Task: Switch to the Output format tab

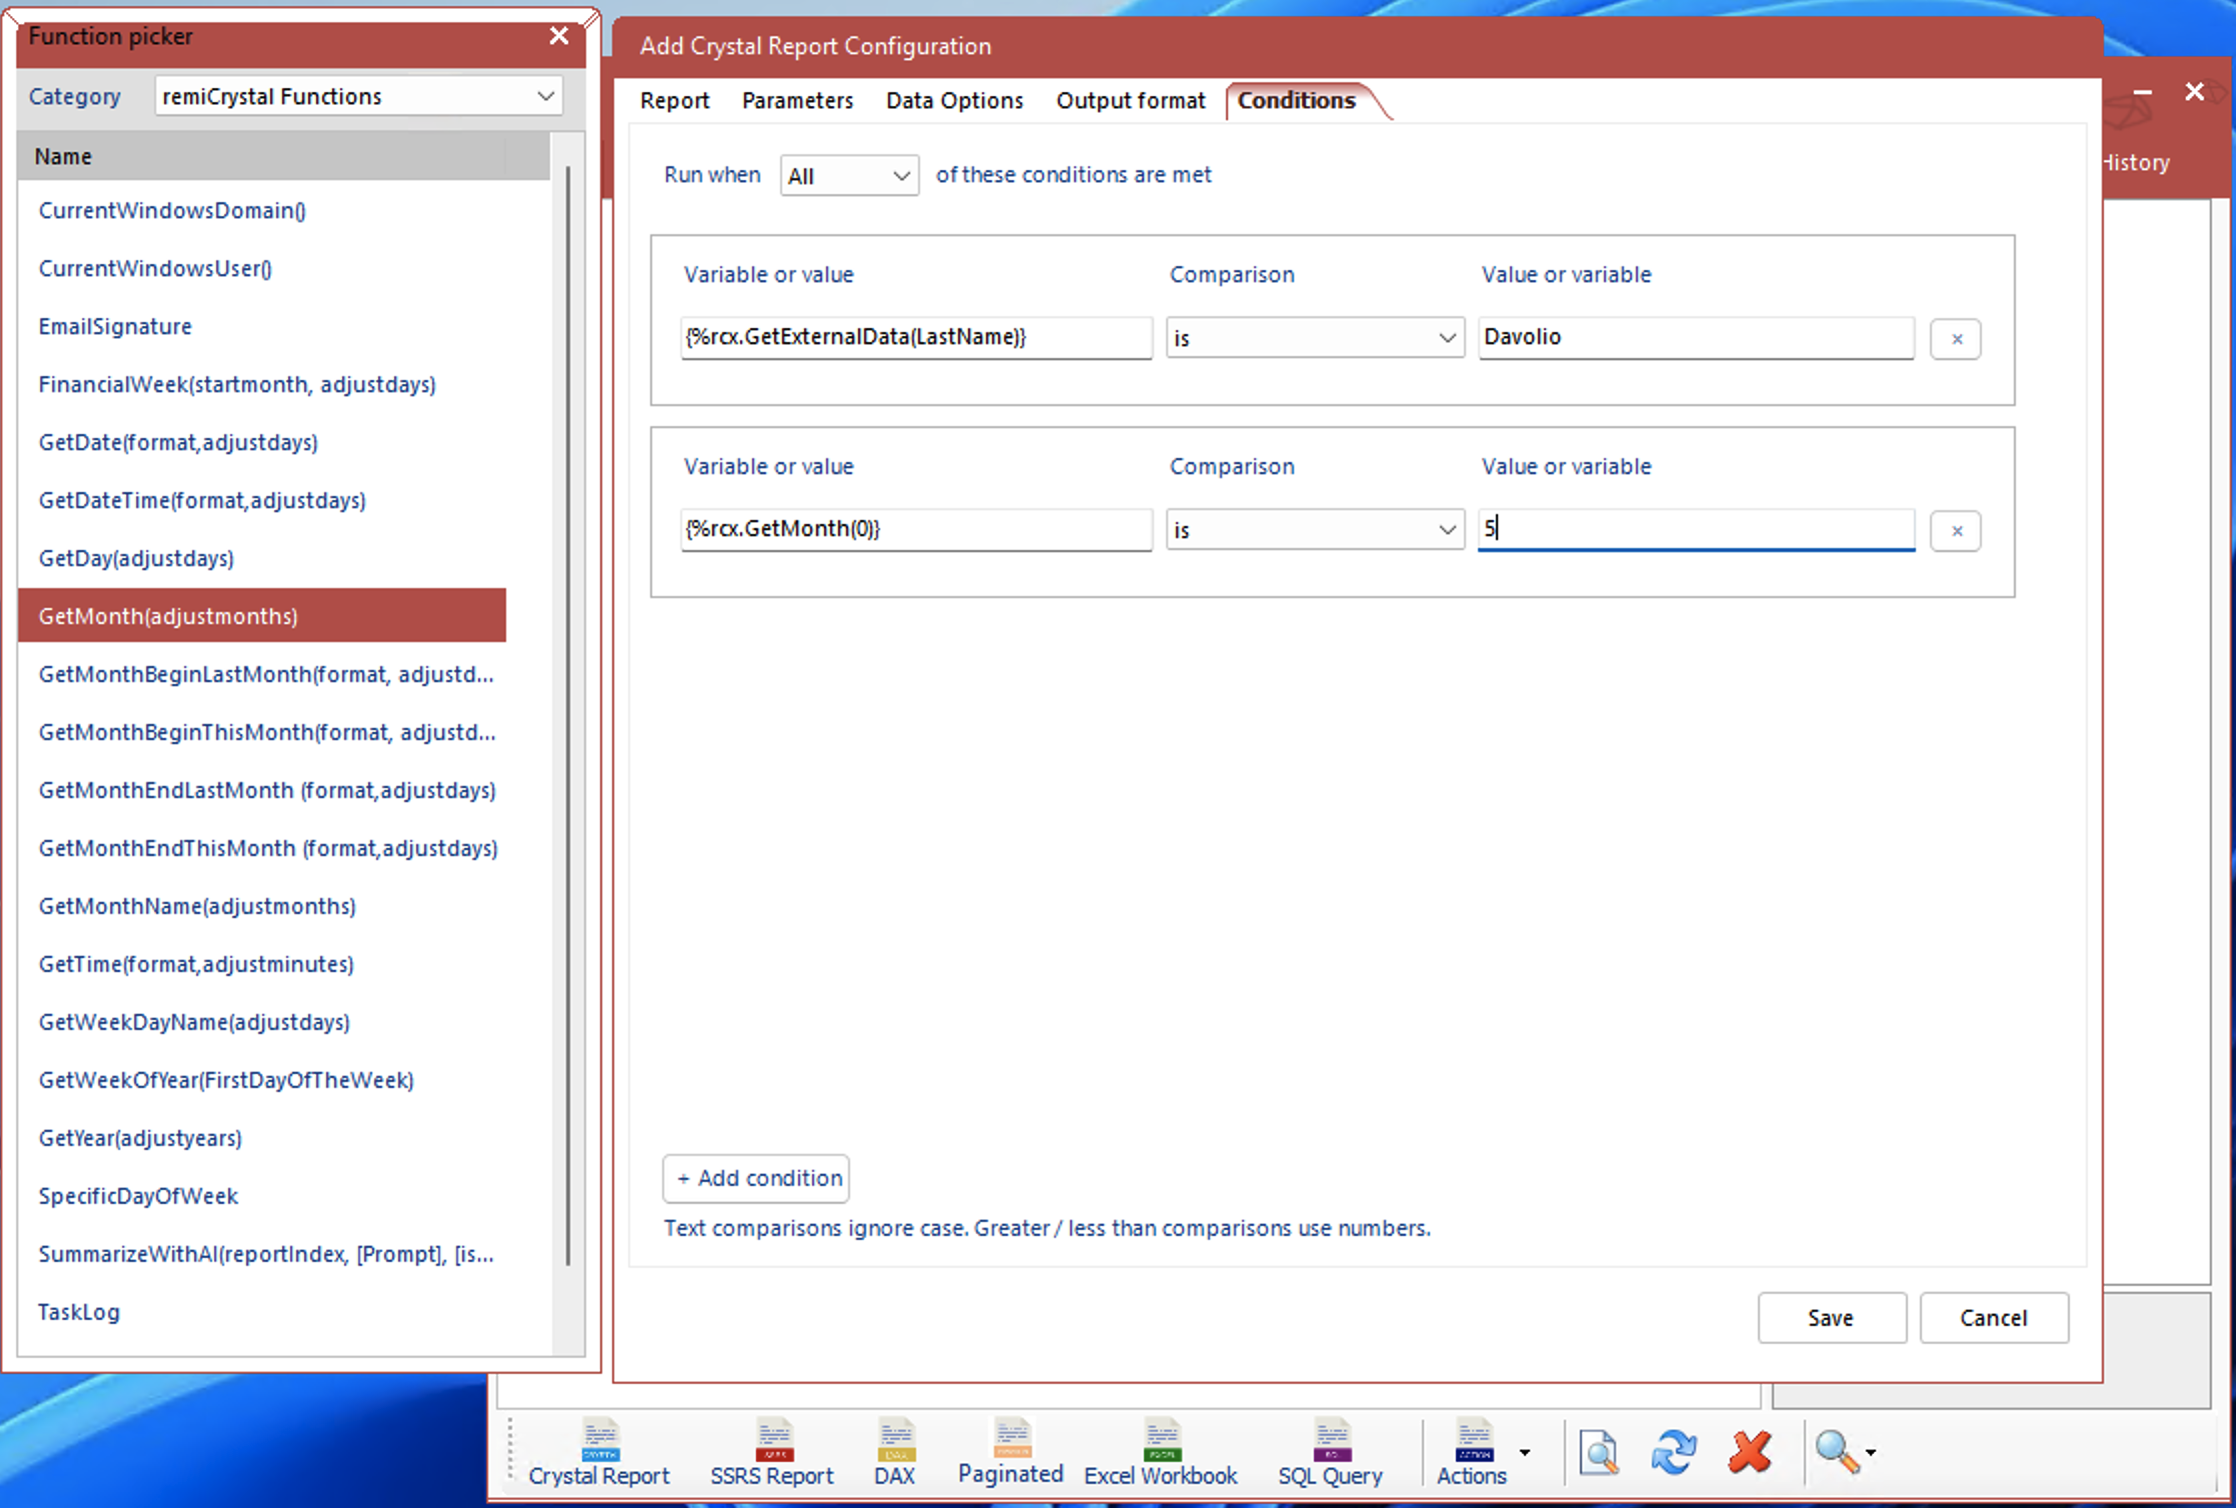Action: pyautogui.click(x=1130, y=101)
